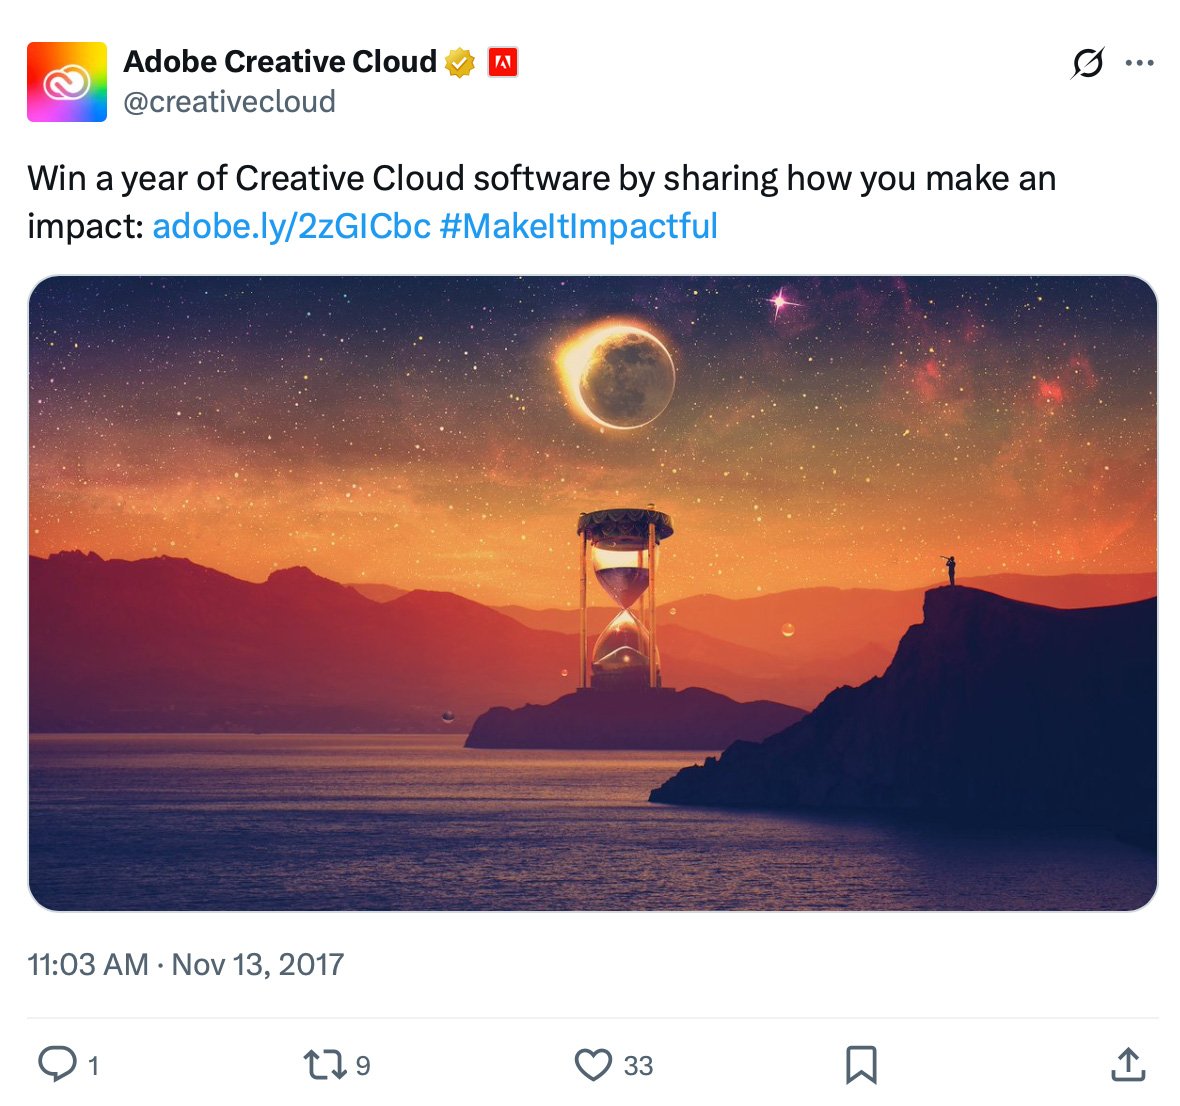Share the tweet via the share icon
The width and height of the screenshot is (1180, 1106).
click(1128, 1065)
